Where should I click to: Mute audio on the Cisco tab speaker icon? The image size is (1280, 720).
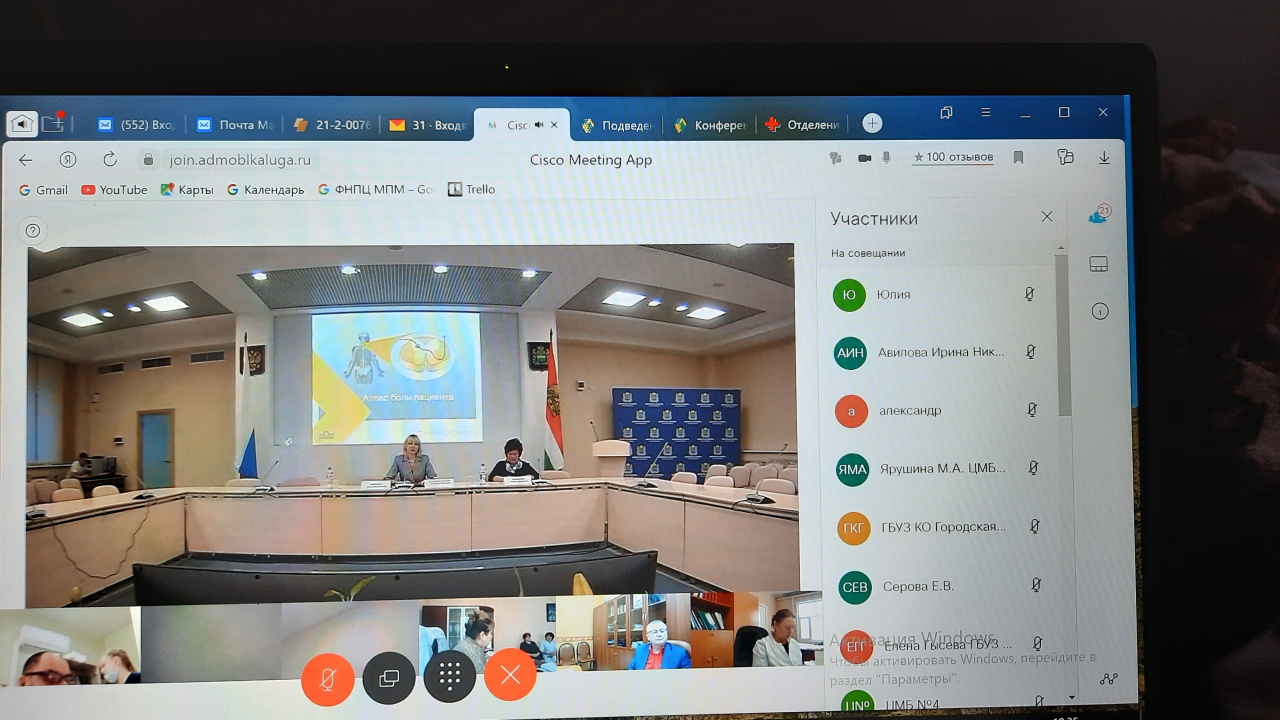(539, 125)
